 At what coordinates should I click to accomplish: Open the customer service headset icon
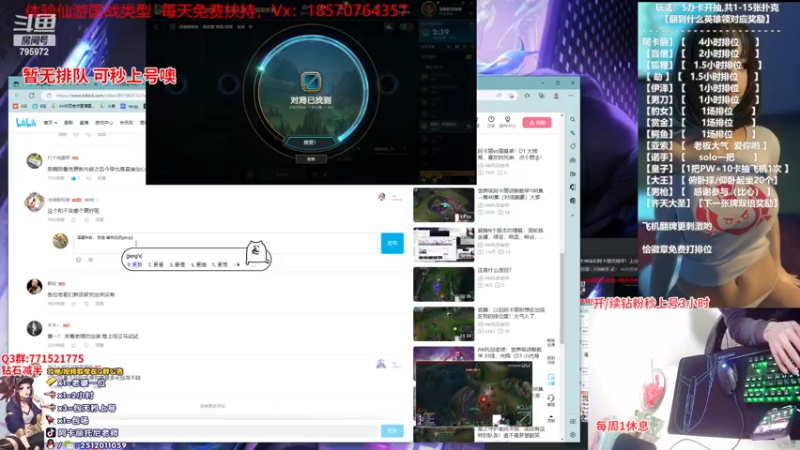(x=551, y=398)
